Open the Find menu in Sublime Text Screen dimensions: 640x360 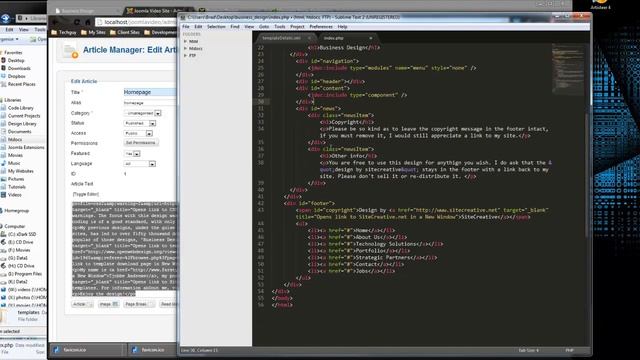click(235, 27)
